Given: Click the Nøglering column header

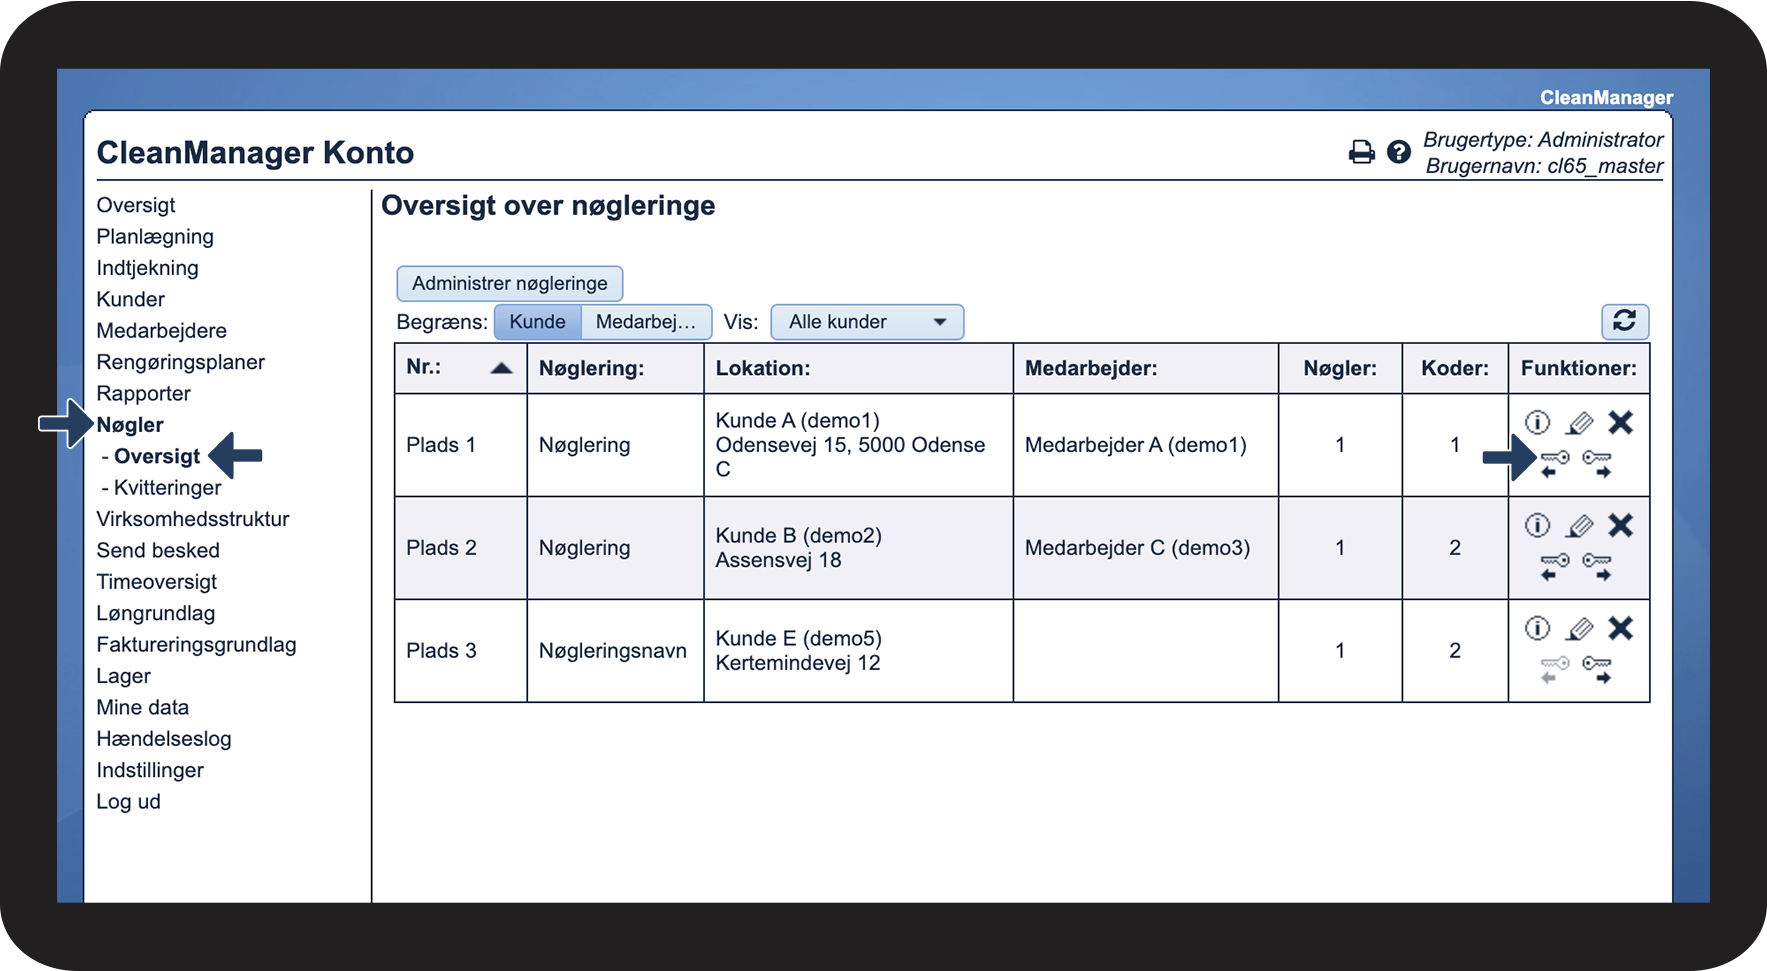Looking at the screenshot, I should 591,368.
